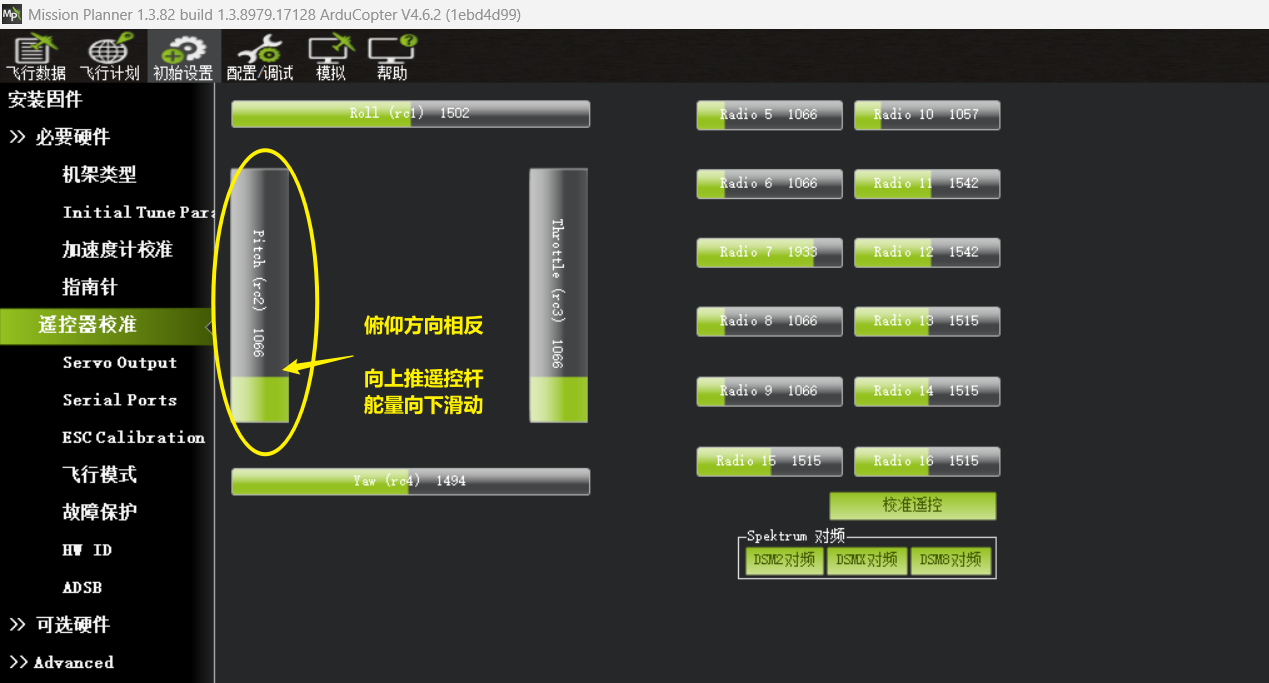Select 安装固件 in the sidebar

click(46, 100)
